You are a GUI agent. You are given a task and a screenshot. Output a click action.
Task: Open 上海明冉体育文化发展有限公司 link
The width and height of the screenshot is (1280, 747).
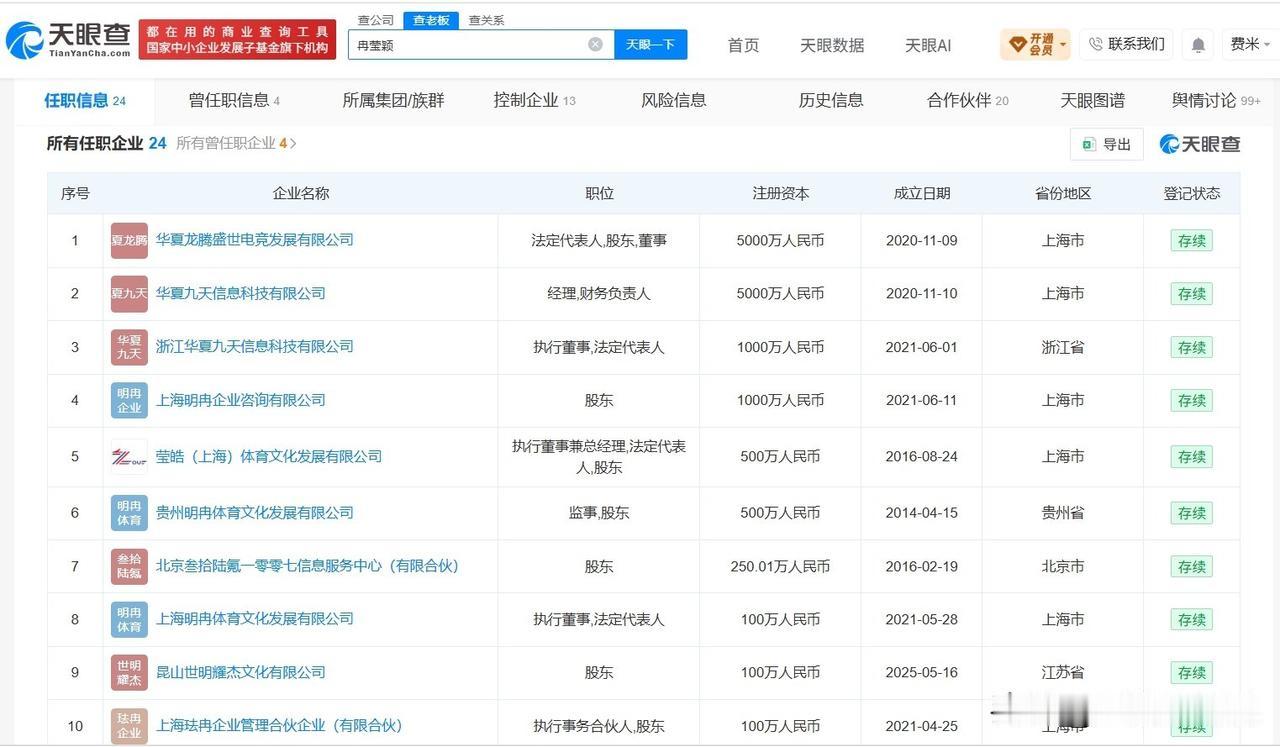pyautogui.click(x=255, y=618)
